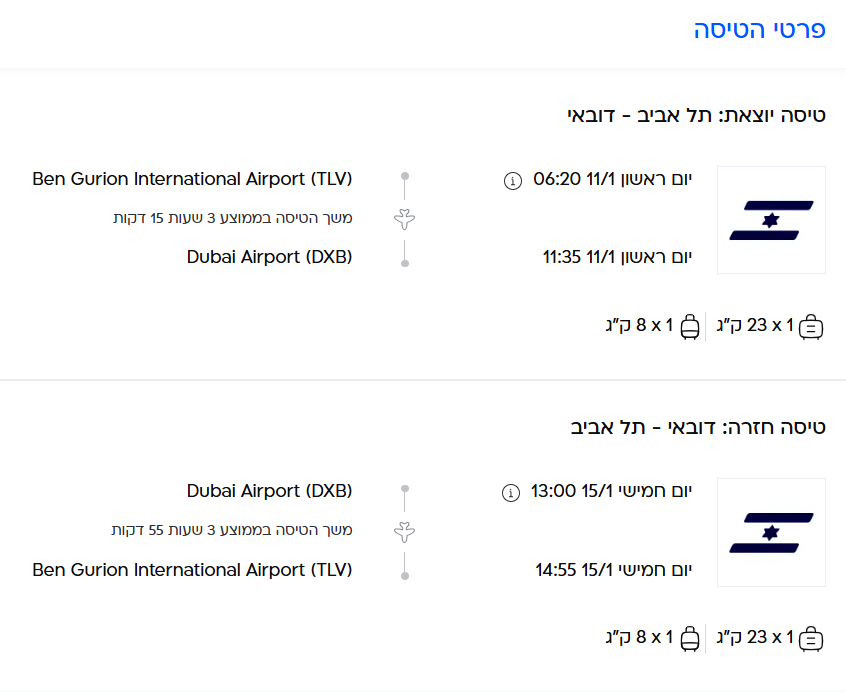846x692 pixels.
Task: Click the outbound flight title Tel Aviv - Dubai
Action: coord(696,115)
